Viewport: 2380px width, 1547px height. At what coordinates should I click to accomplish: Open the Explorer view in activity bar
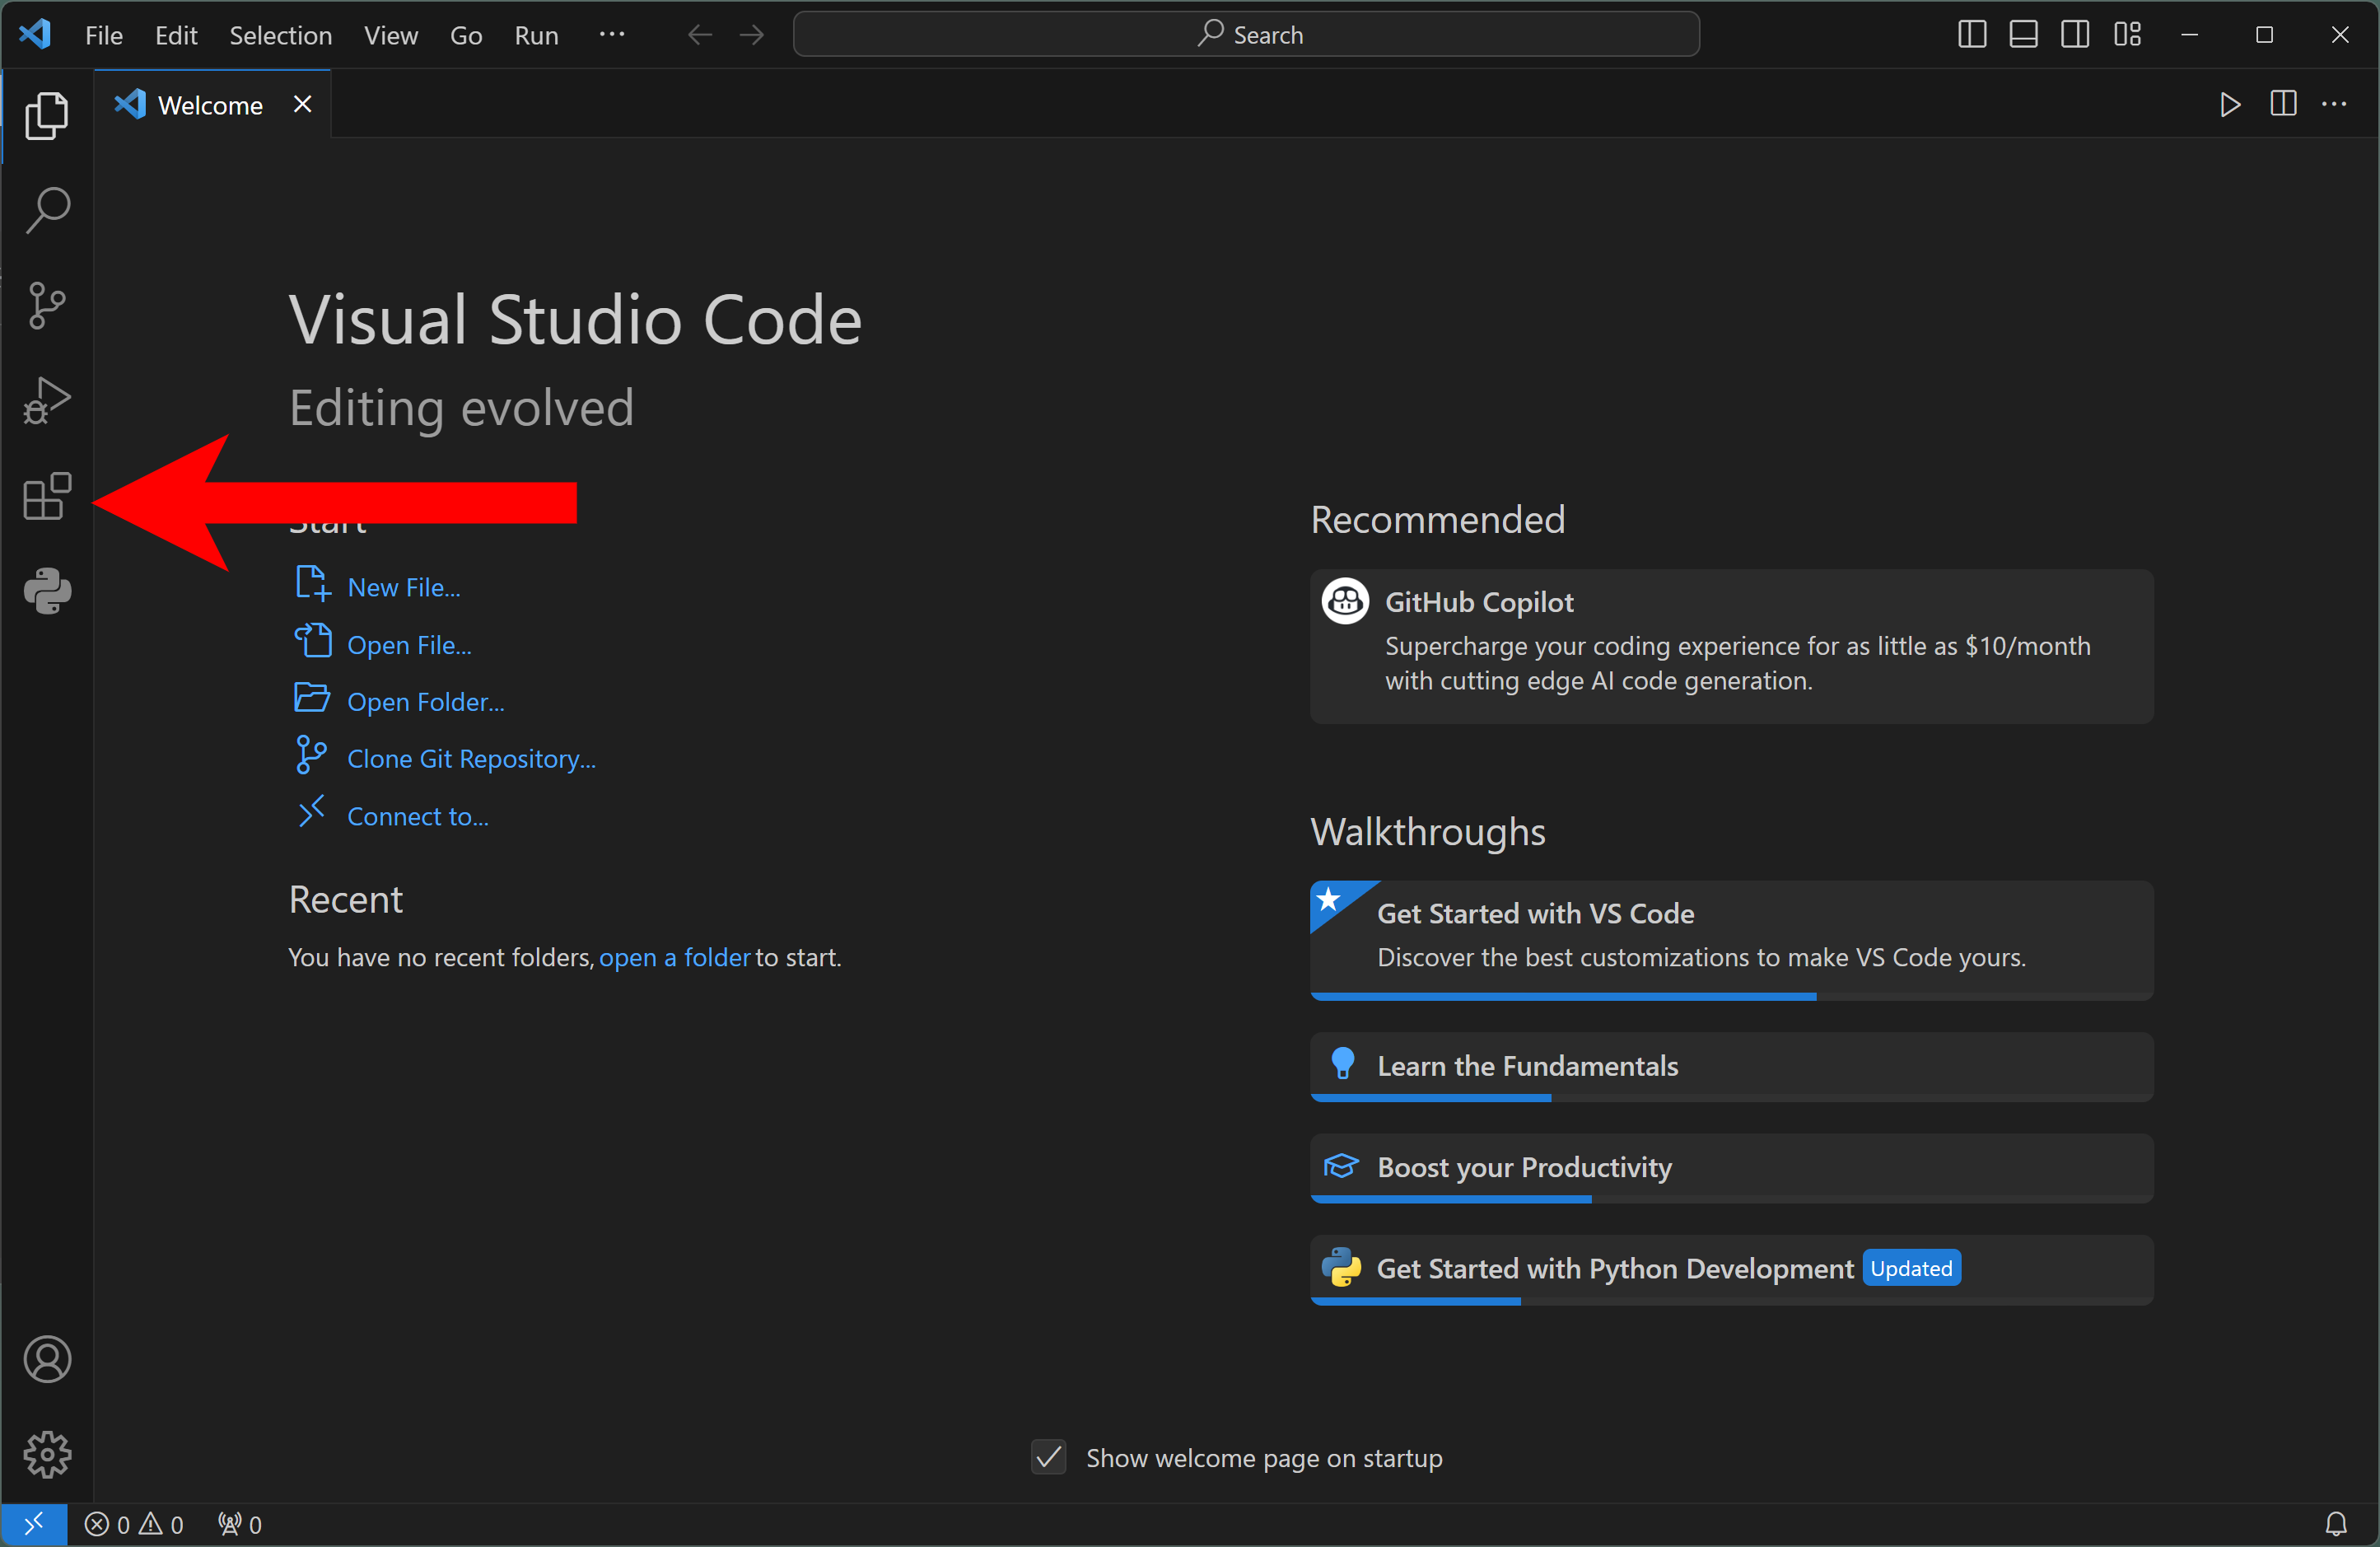coord(47,116)
